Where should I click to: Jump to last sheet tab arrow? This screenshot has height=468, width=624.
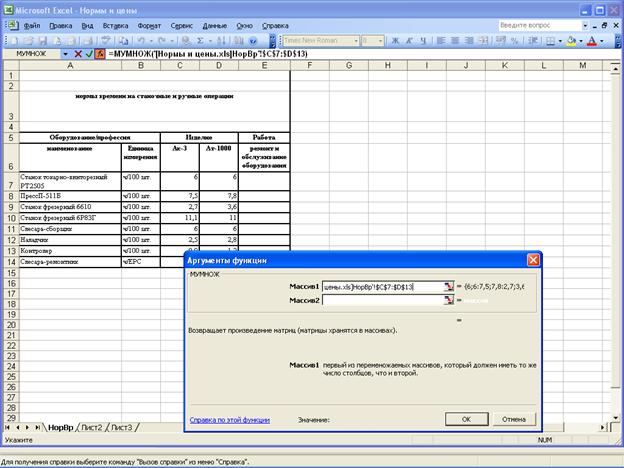pyautogui.click(x=37, y=427)
